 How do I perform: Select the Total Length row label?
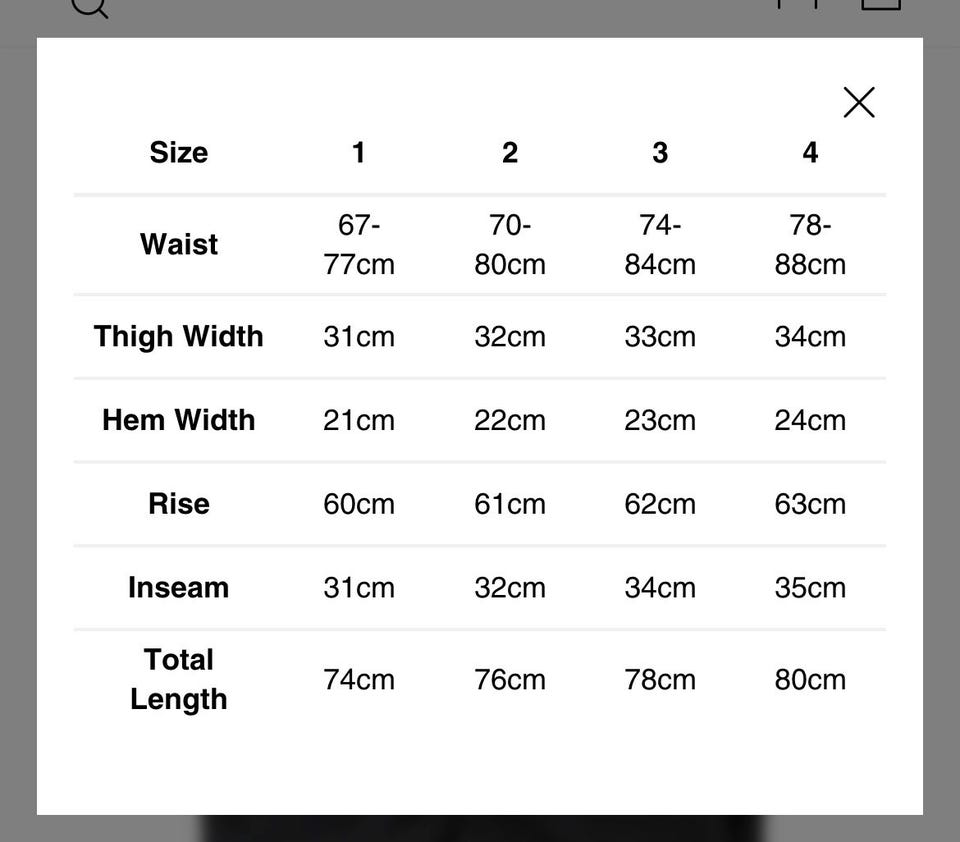[x=179, y=679]
